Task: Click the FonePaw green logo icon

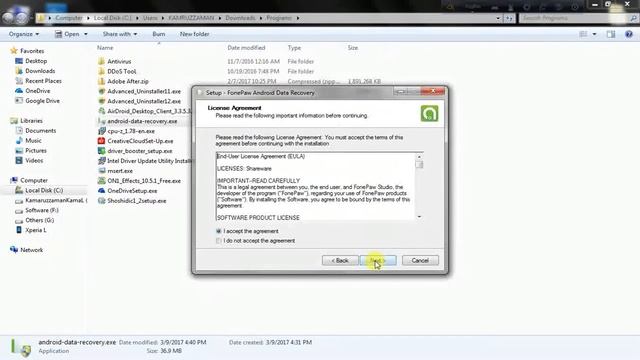Action: (429, 113)
